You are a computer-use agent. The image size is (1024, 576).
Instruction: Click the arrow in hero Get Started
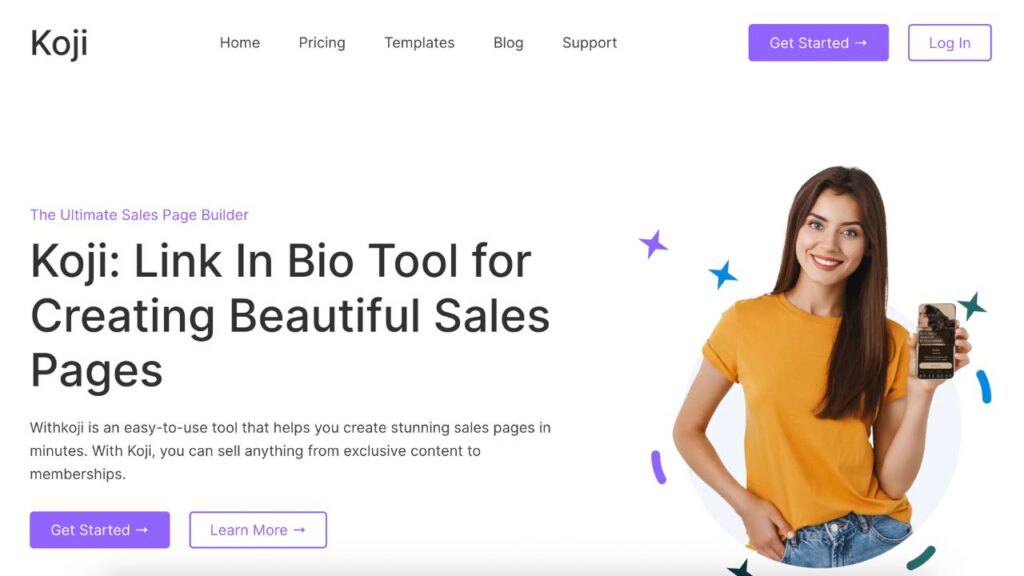click(x=142, y=530)
